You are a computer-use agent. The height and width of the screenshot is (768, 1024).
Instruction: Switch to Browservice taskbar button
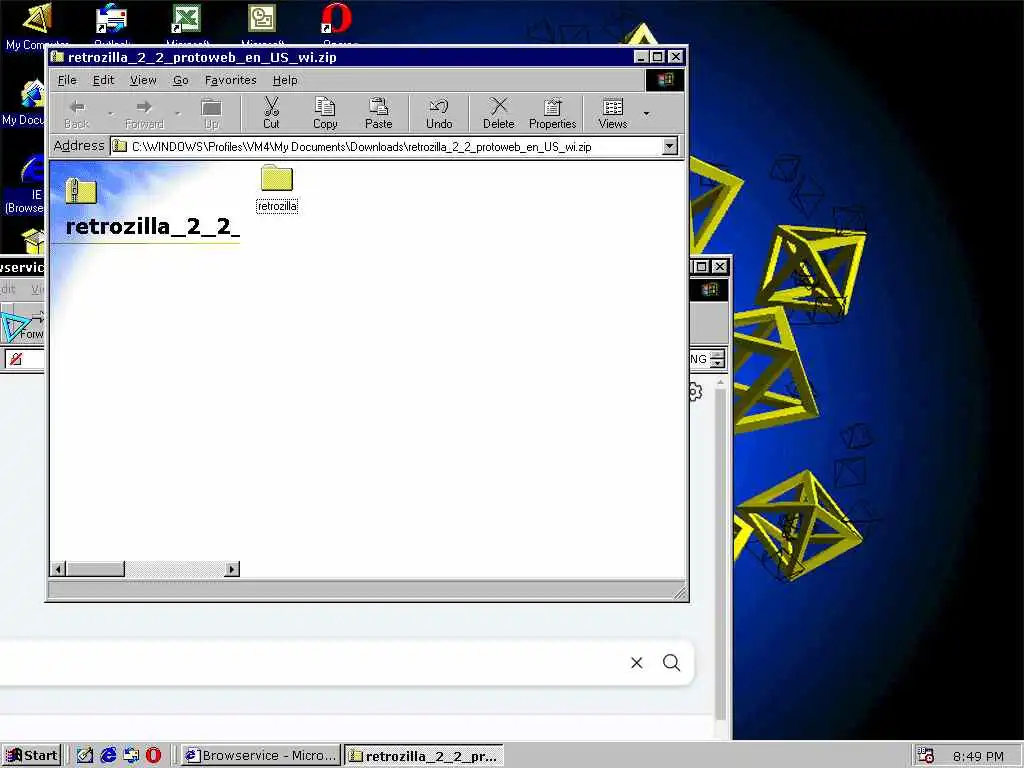coord(261,756)
